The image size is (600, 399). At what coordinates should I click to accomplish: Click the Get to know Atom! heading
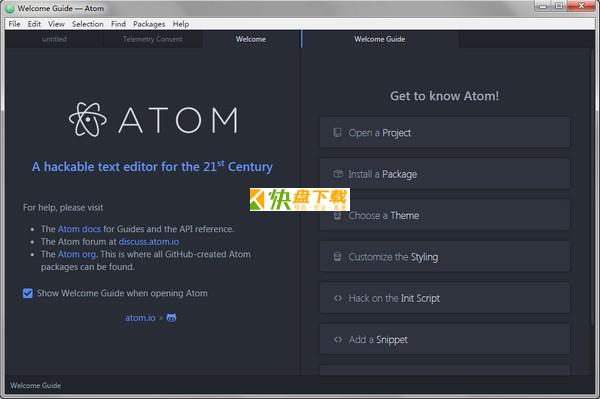click(445, 96)
